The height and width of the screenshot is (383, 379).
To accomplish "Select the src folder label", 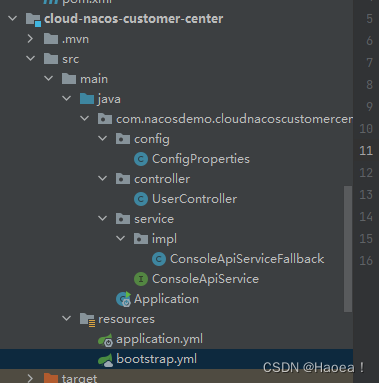I will [x=70, y=59].
